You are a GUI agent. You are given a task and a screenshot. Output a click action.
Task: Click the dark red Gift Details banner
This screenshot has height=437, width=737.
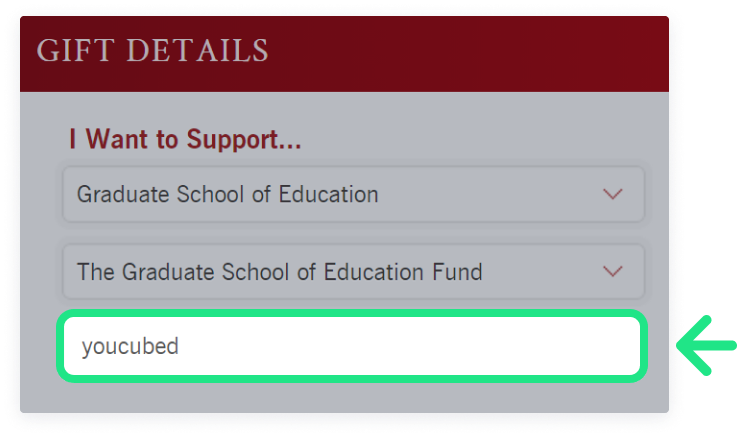tap(344, 54)
